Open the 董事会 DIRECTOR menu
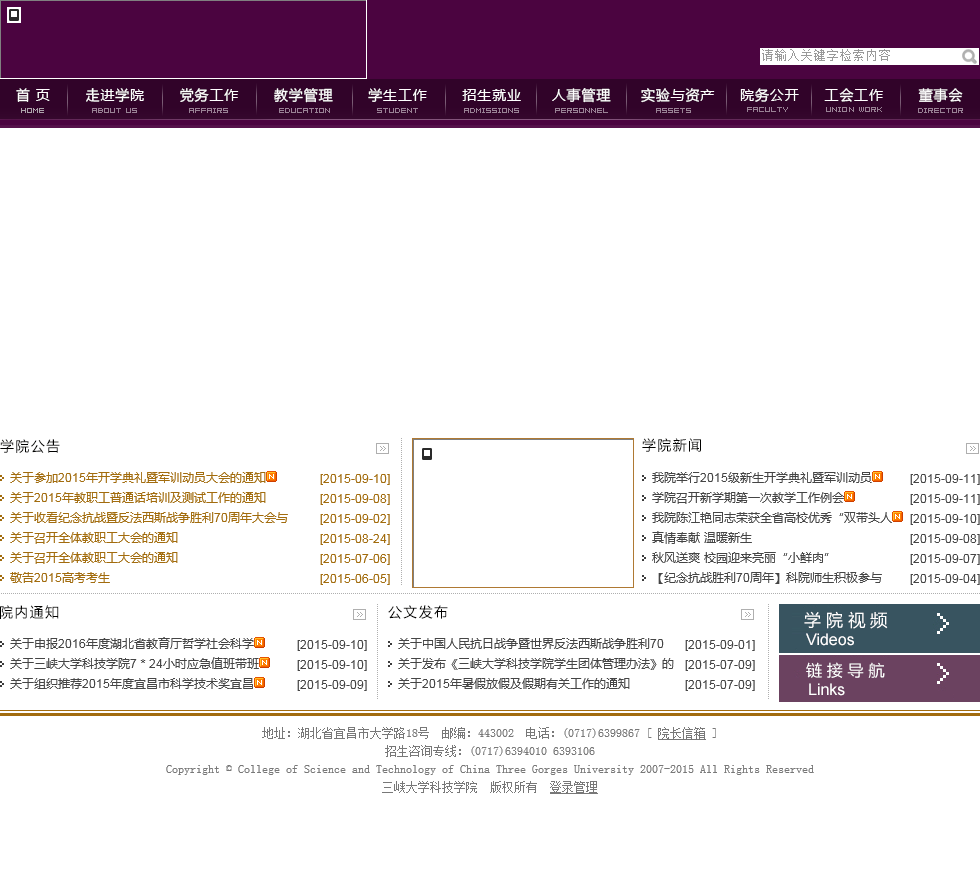Viewport: 980px width, 891px height. 940,100
